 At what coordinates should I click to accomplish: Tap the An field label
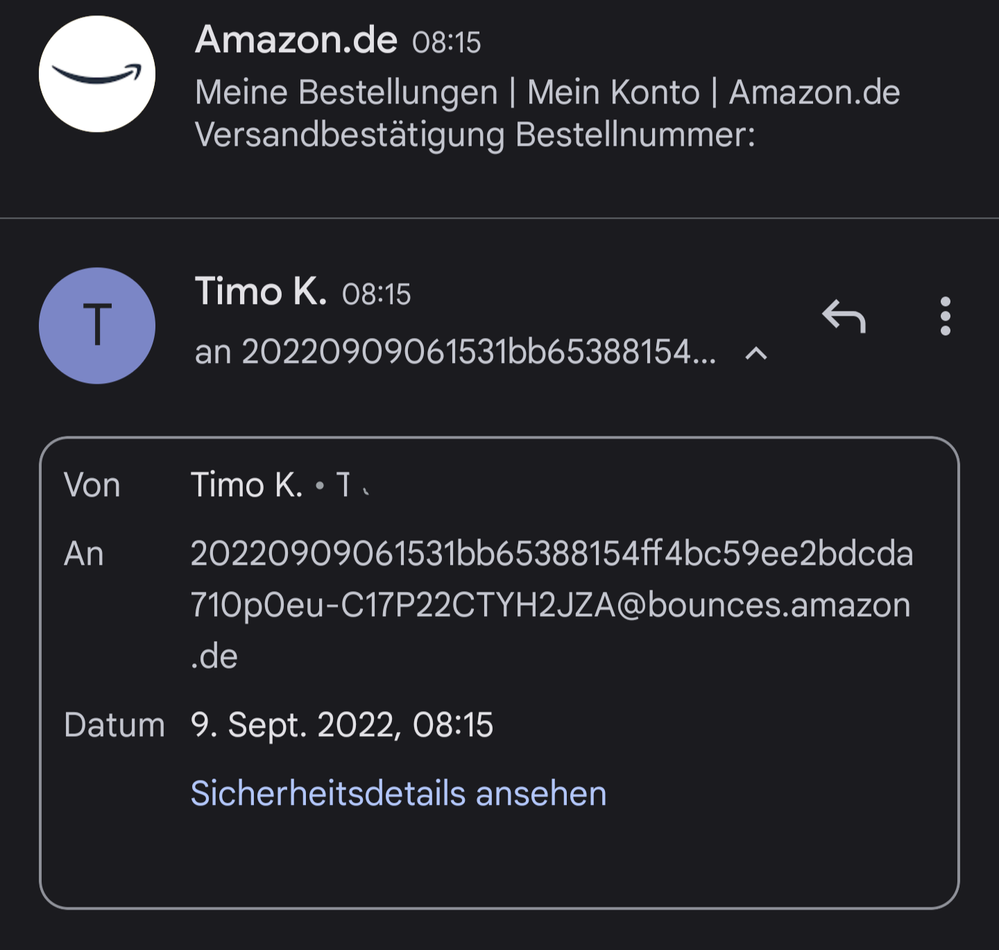point(84,553)
